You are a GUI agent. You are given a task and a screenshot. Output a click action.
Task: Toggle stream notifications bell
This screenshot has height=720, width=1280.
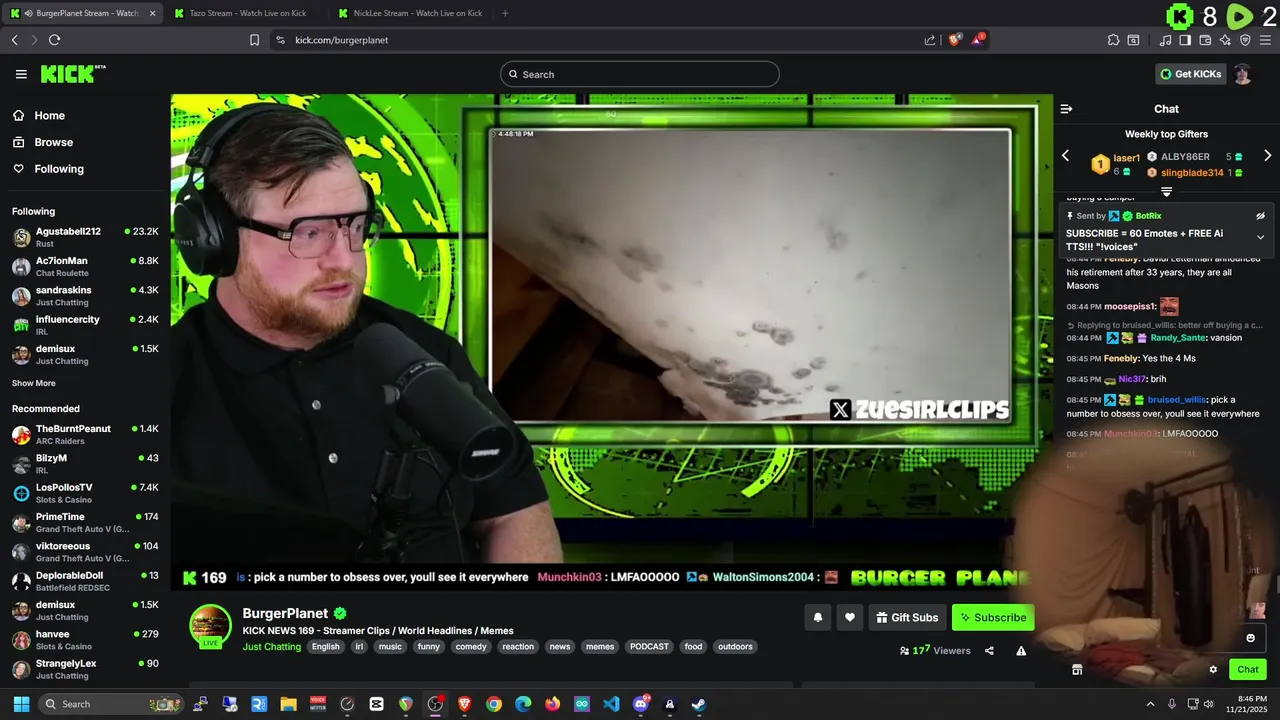817,618
